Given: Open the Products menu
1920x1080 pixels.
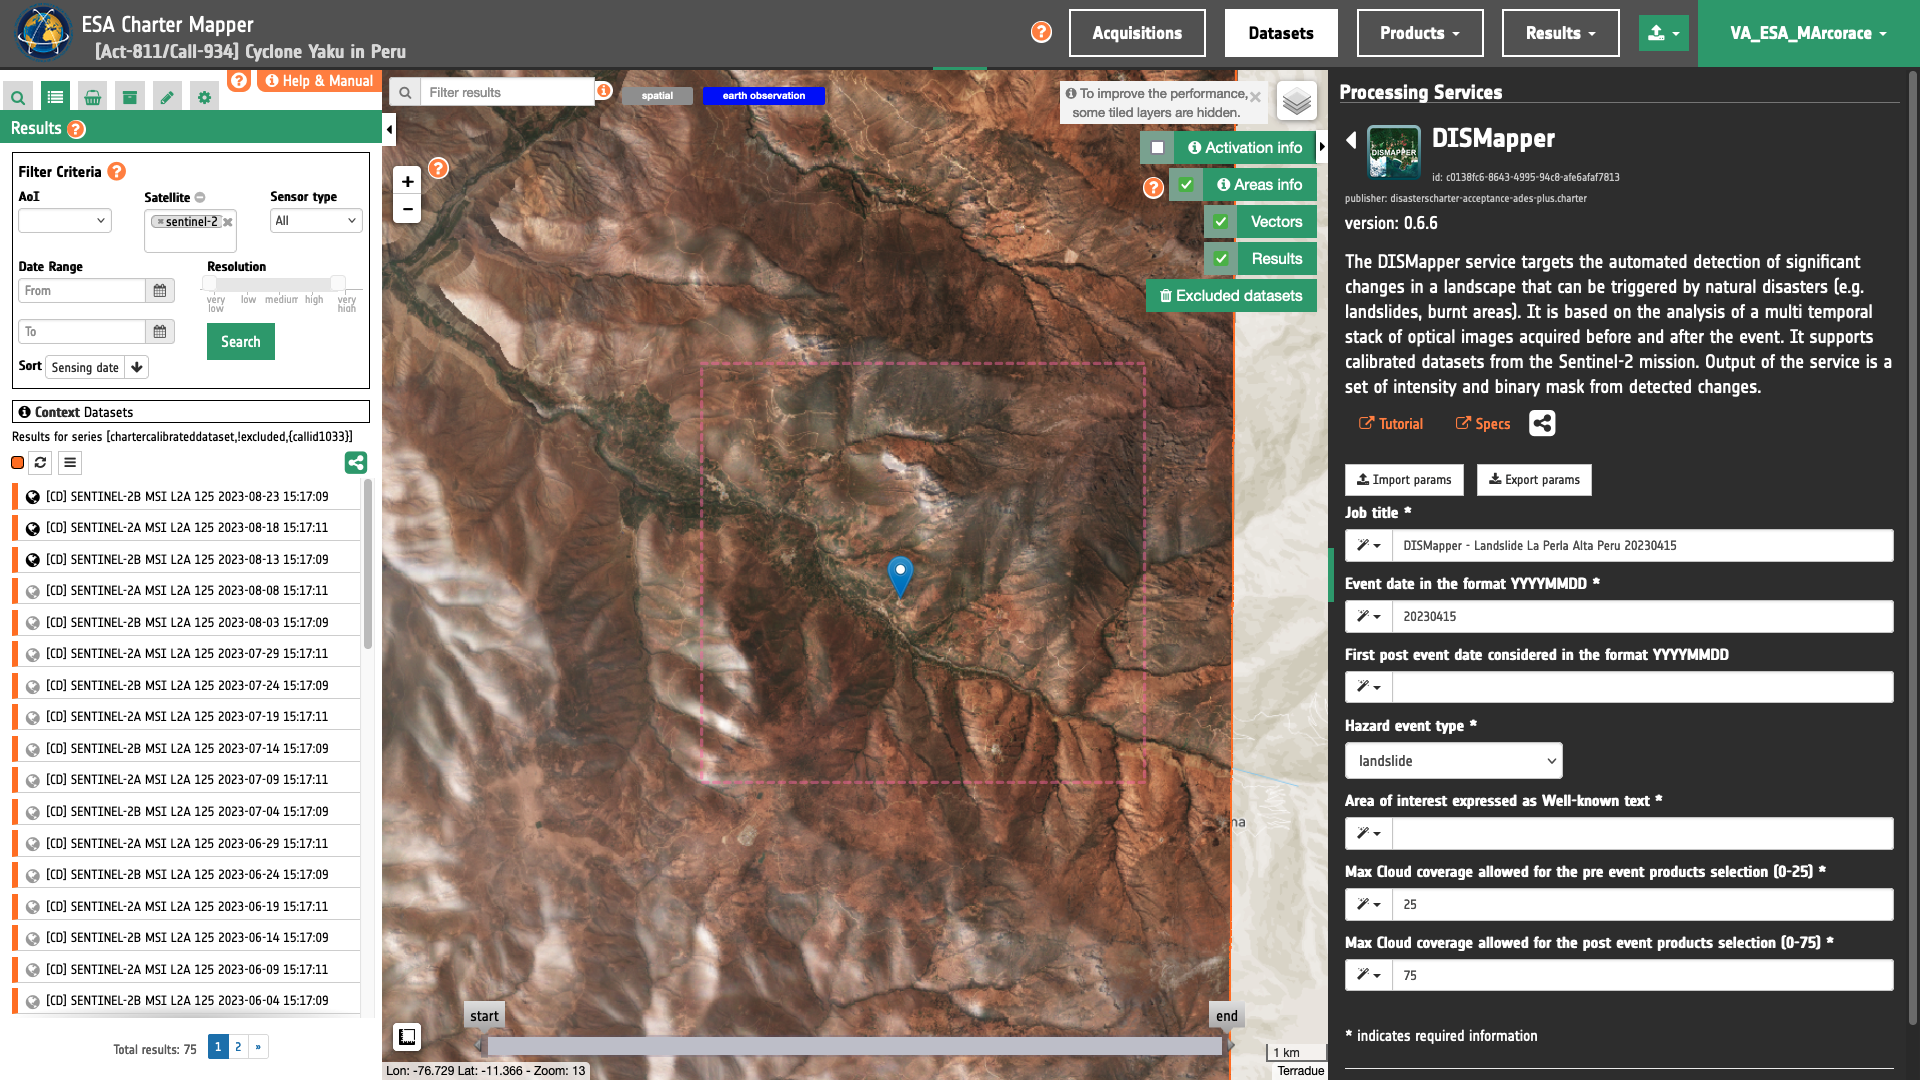Looking at the screenshot, I should [1419, 33].
